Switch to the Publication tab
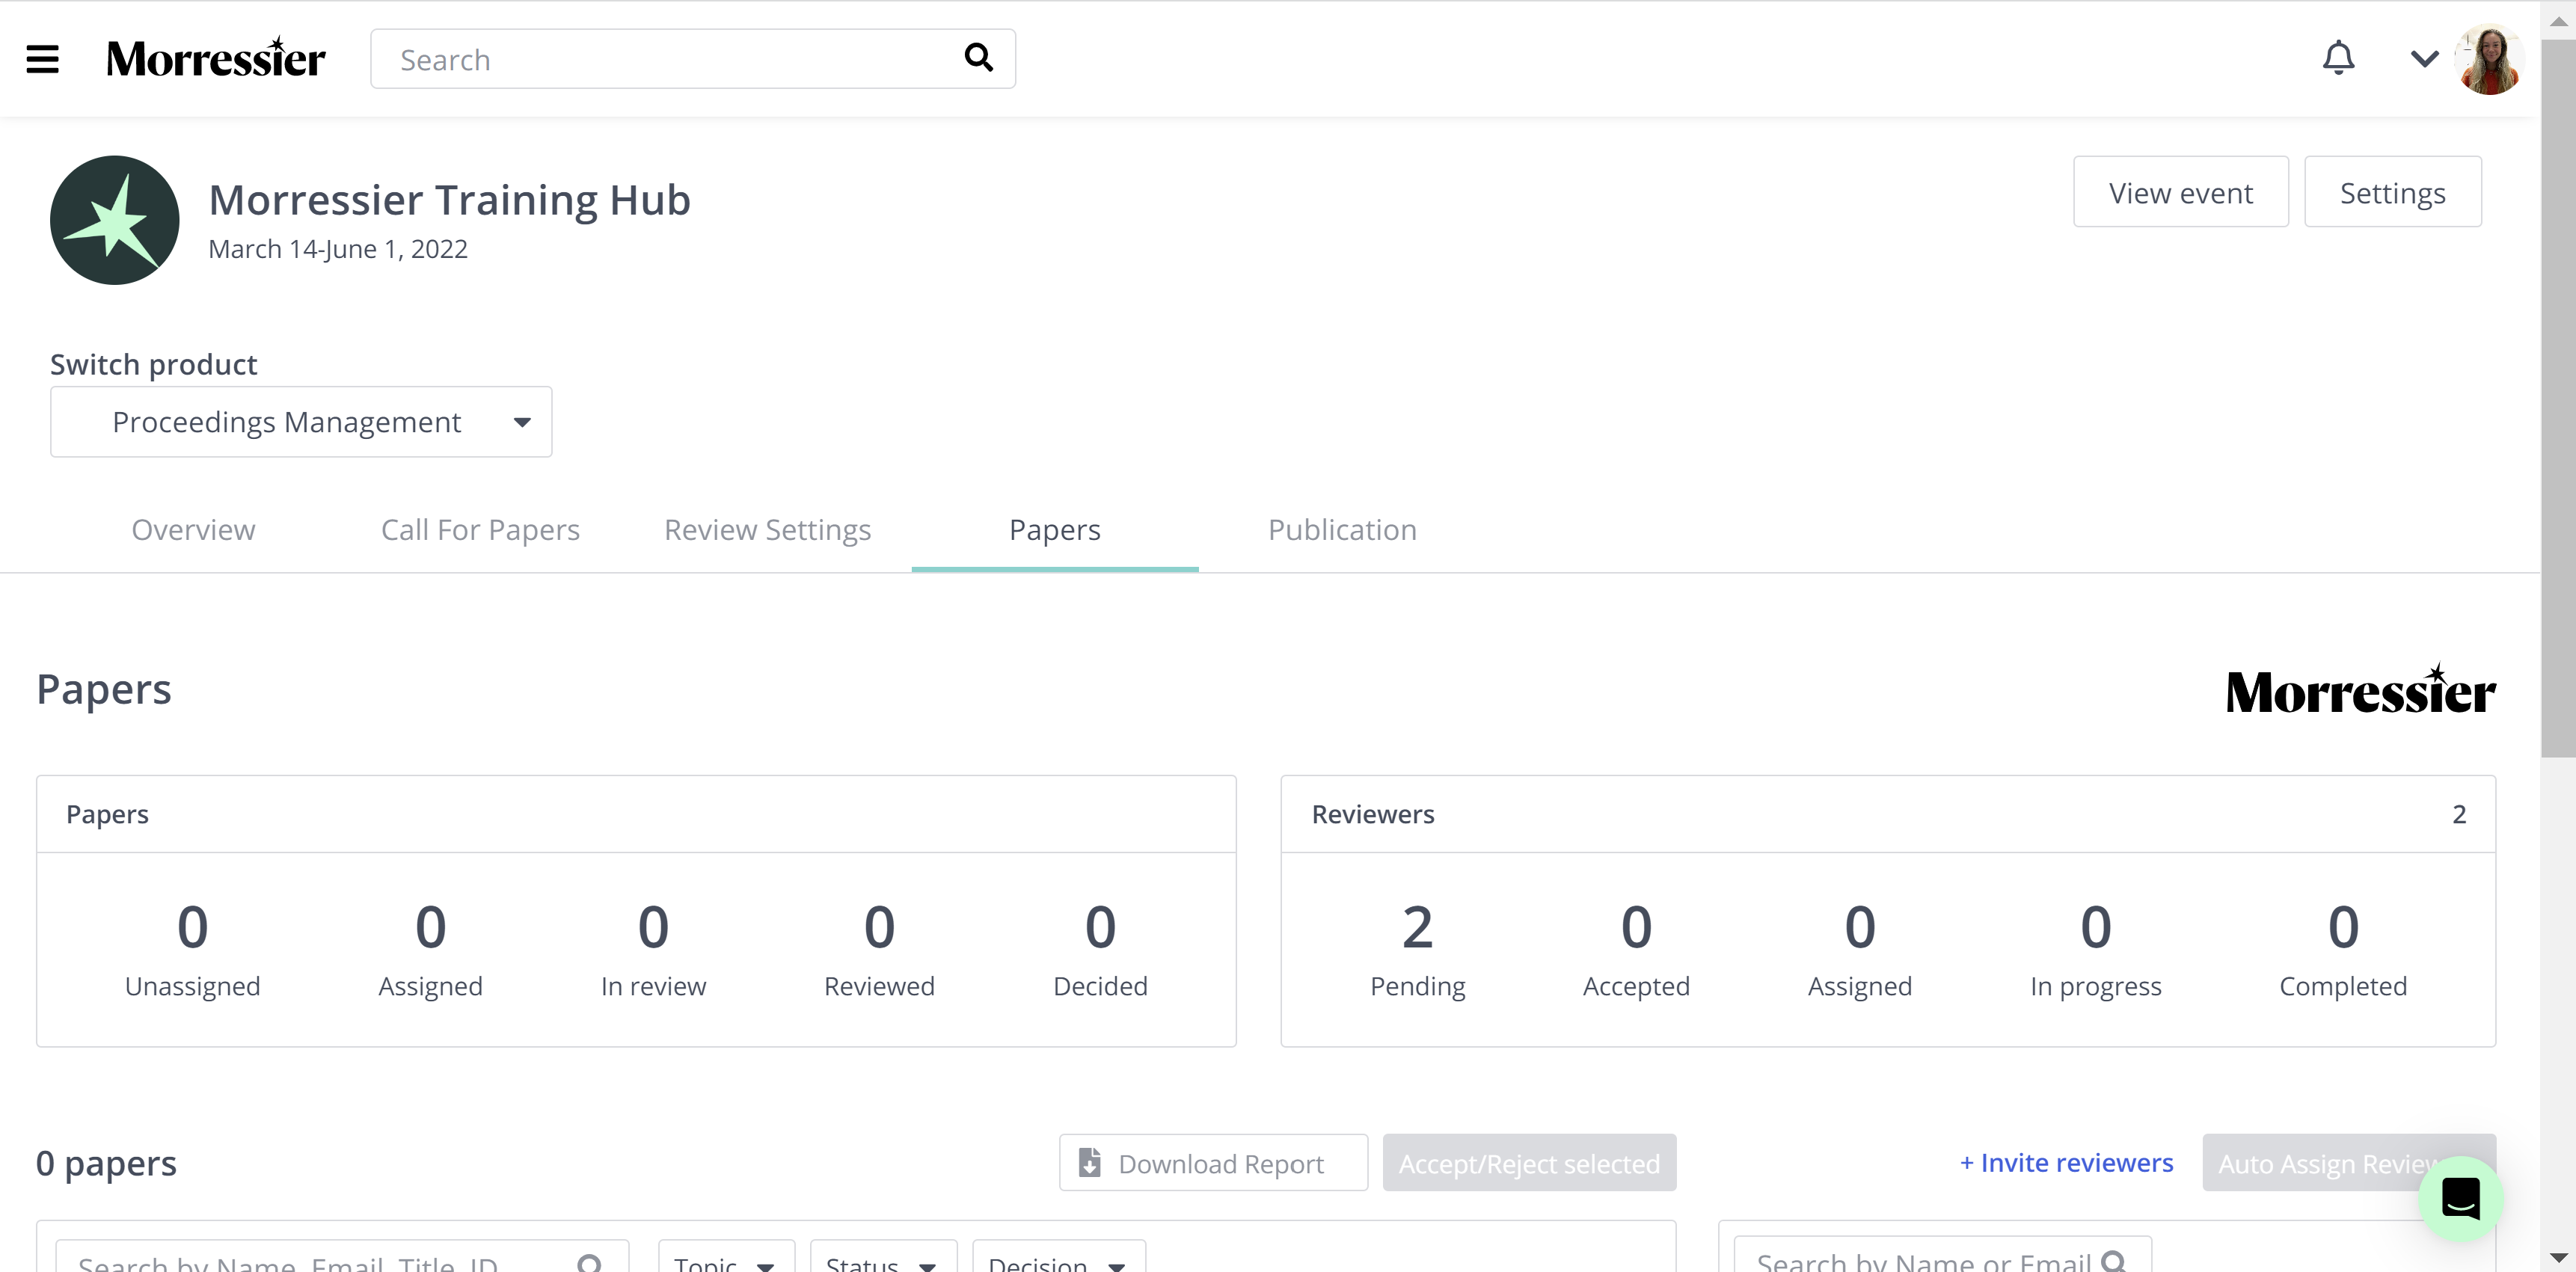 [1342, 530]
